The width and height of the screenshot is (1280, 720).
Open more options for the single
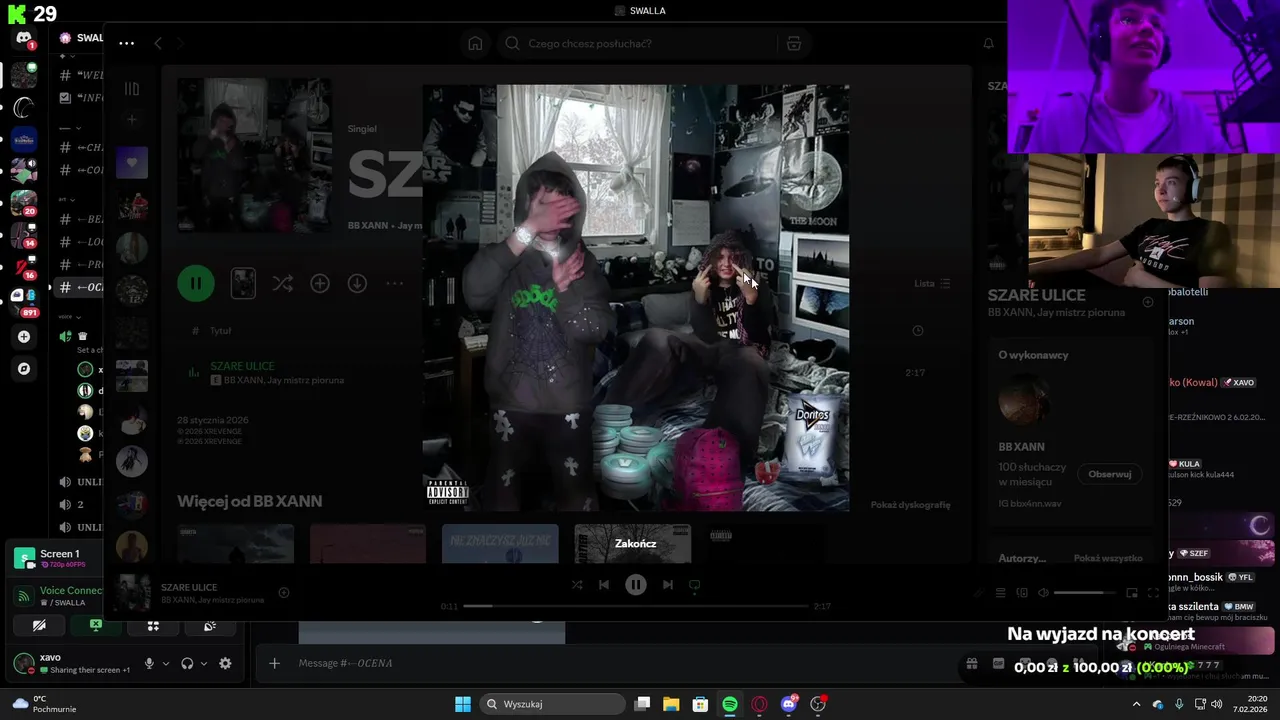click(x=395, y=284)
